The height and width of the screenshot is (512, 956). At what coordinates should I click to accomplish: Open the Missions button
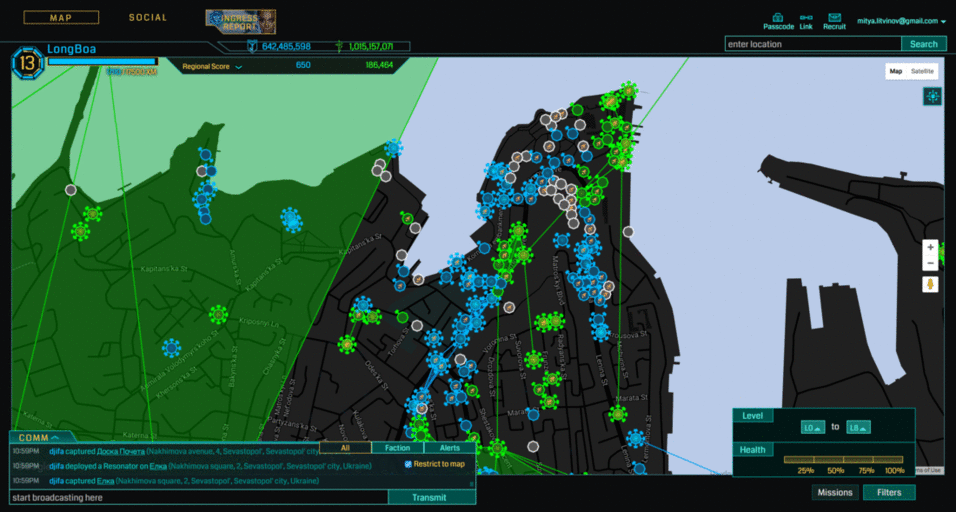pyautogui.click(x=835, y=492)
